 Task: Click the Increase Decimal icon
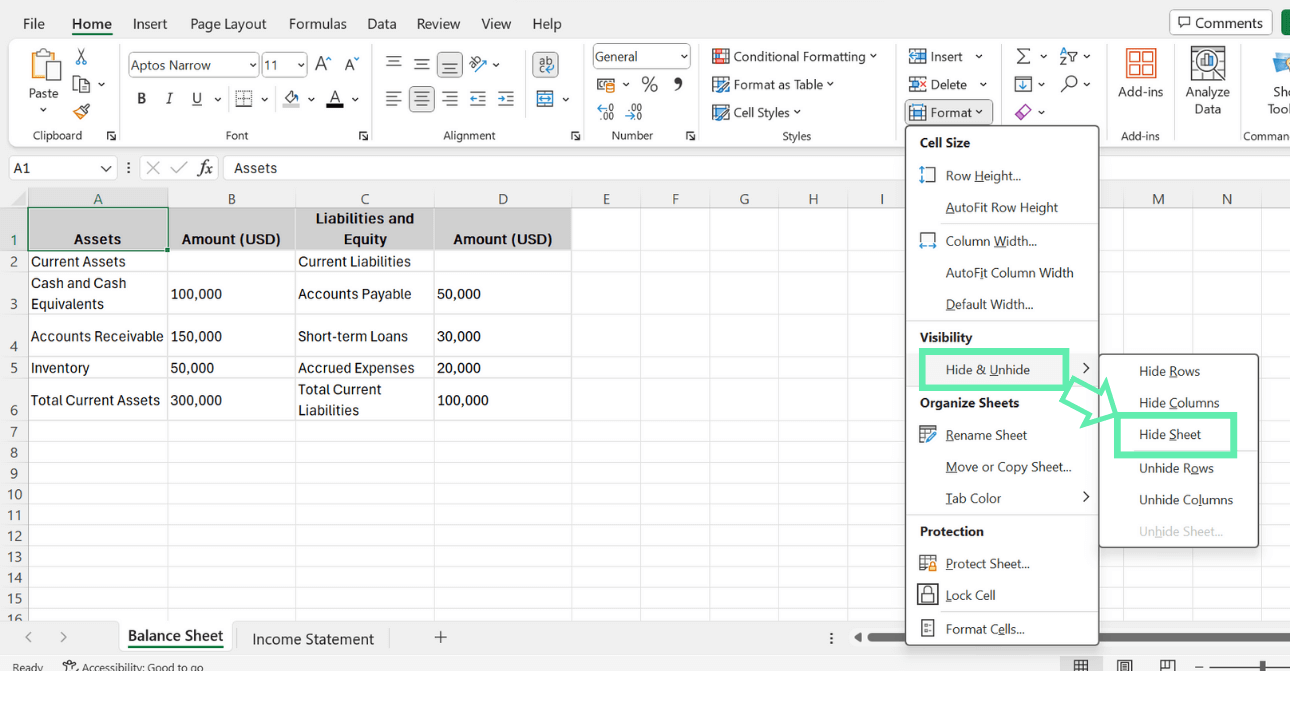coord(605,112)
